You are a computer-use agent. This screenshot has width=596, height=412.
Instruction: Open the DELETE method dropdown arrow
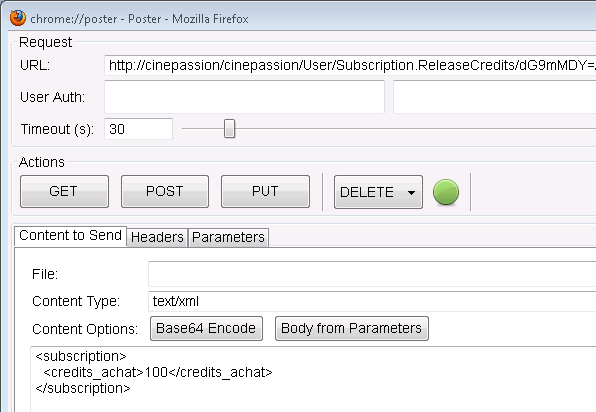411,193
